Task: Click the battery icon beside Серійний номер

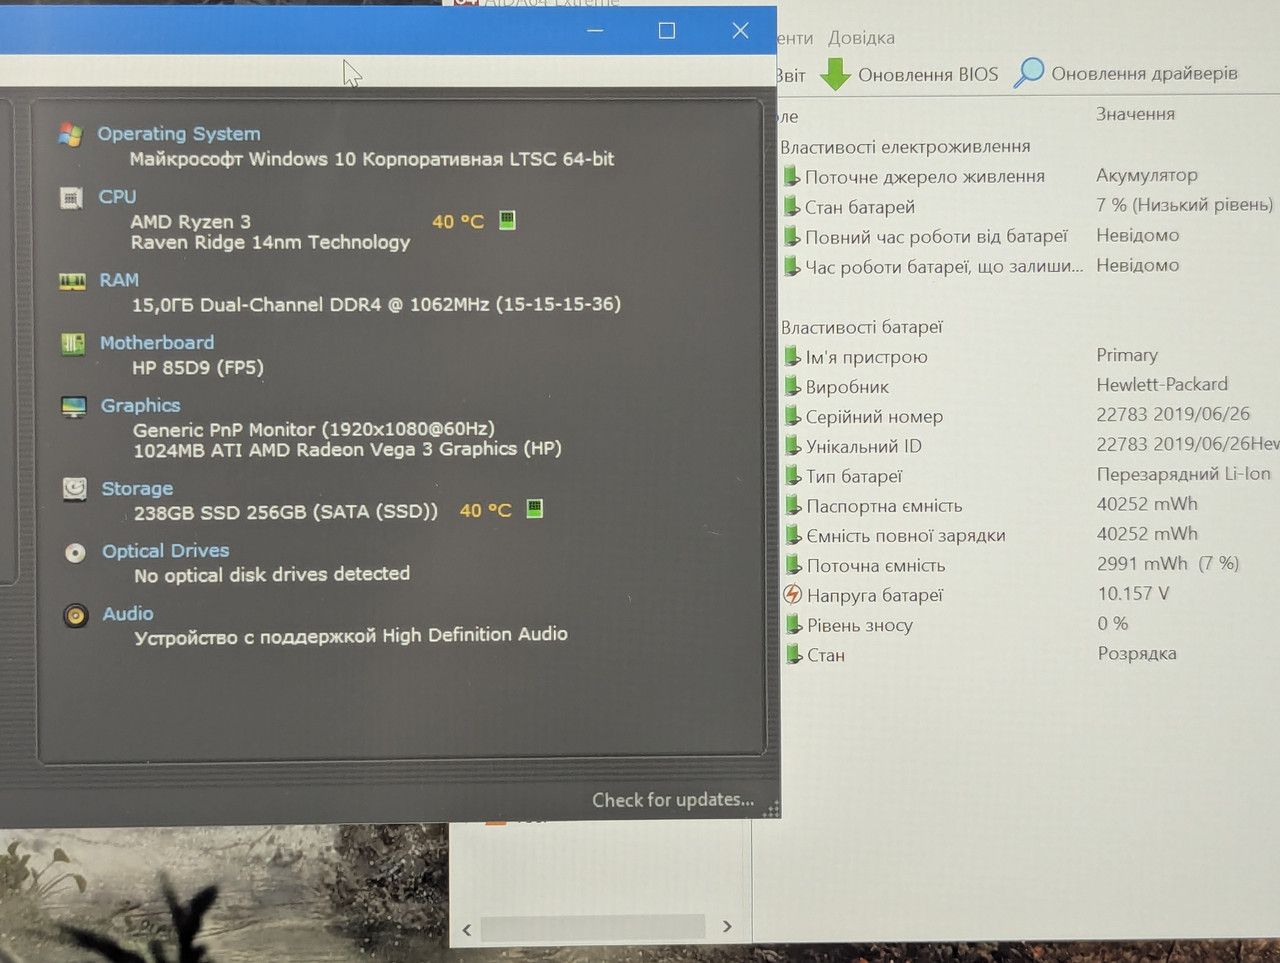Action: point(793,416)
